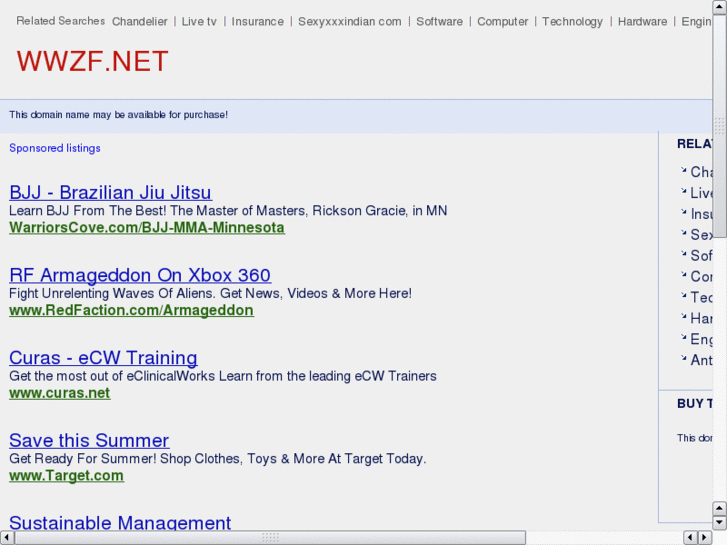Open the Sustainable Management ad title

[x=120, y=523]
